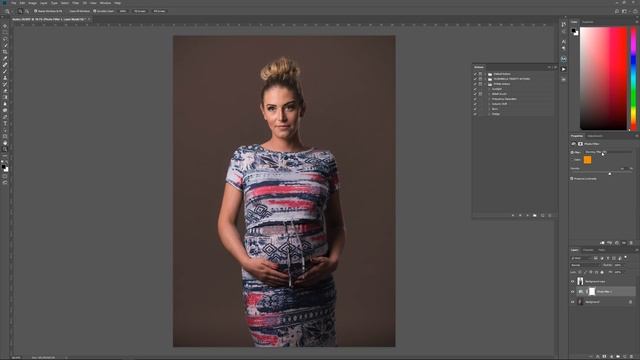The image size is (640, 360).
Task: Switch to the Adjustments tab
Action: pos(595,136)
